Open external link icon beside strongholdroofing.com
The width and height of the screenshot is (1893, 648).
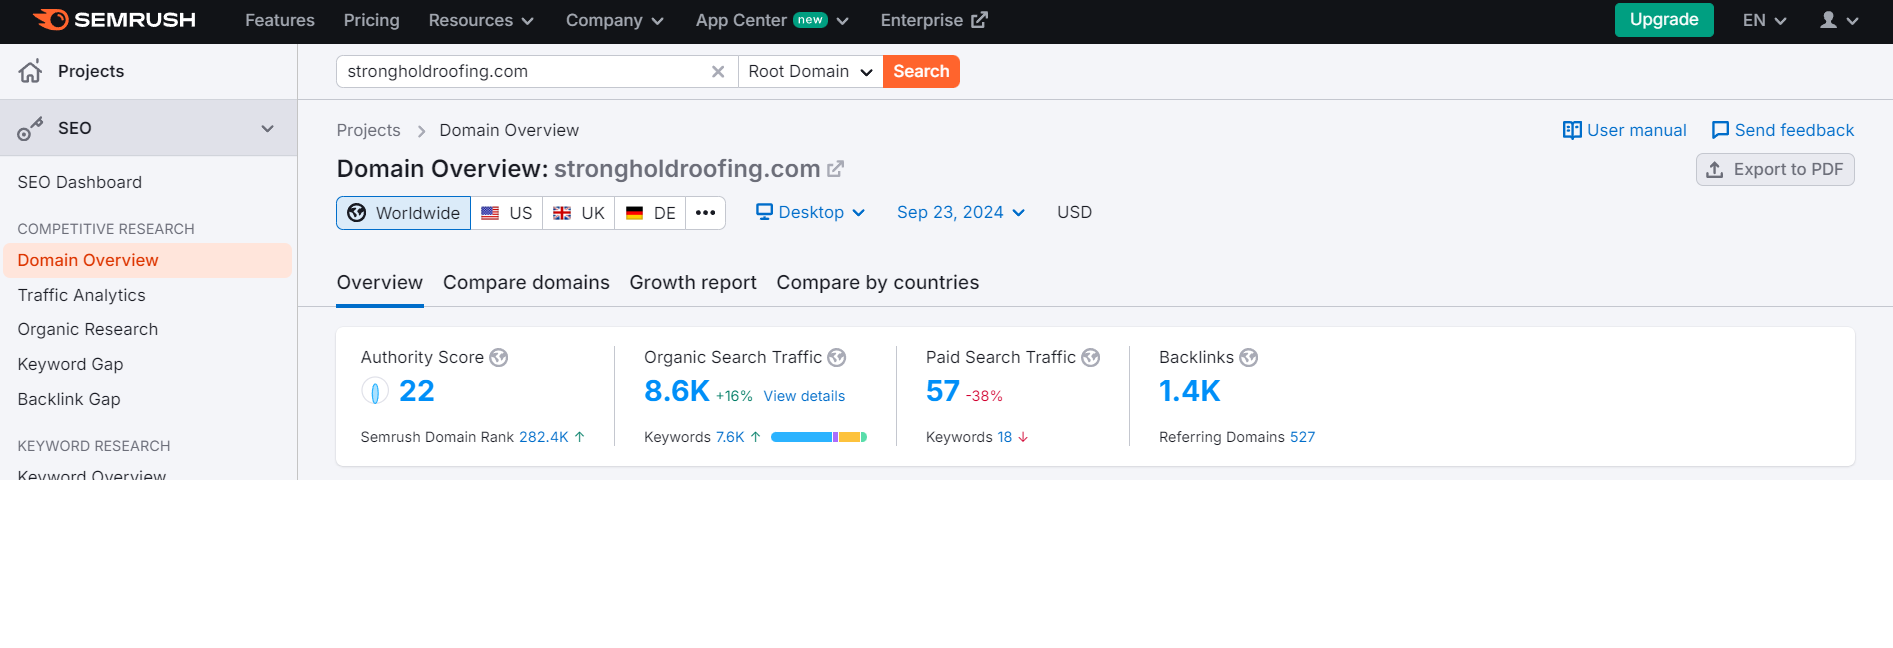point(835,169)
